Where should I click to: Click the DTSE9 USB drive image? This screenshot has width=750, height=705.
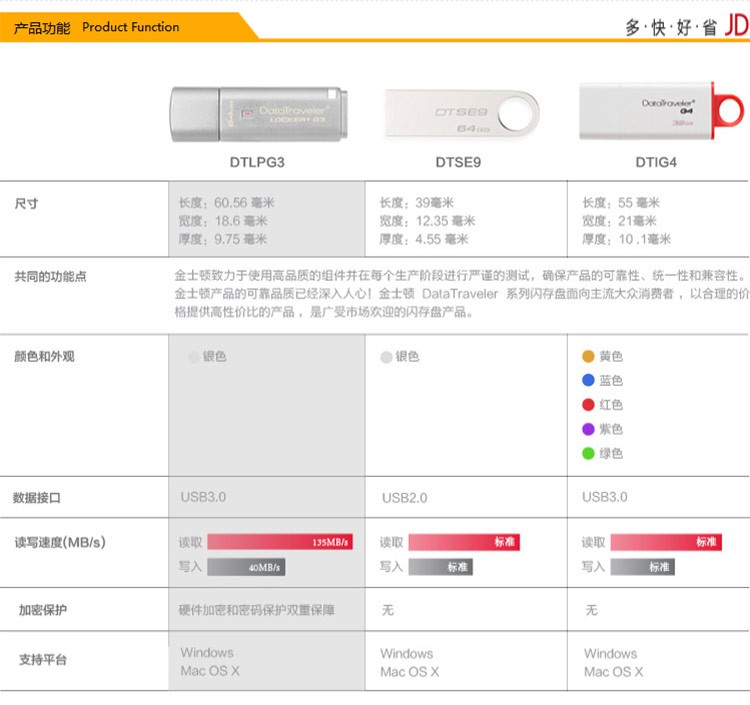tap(462, 114)
